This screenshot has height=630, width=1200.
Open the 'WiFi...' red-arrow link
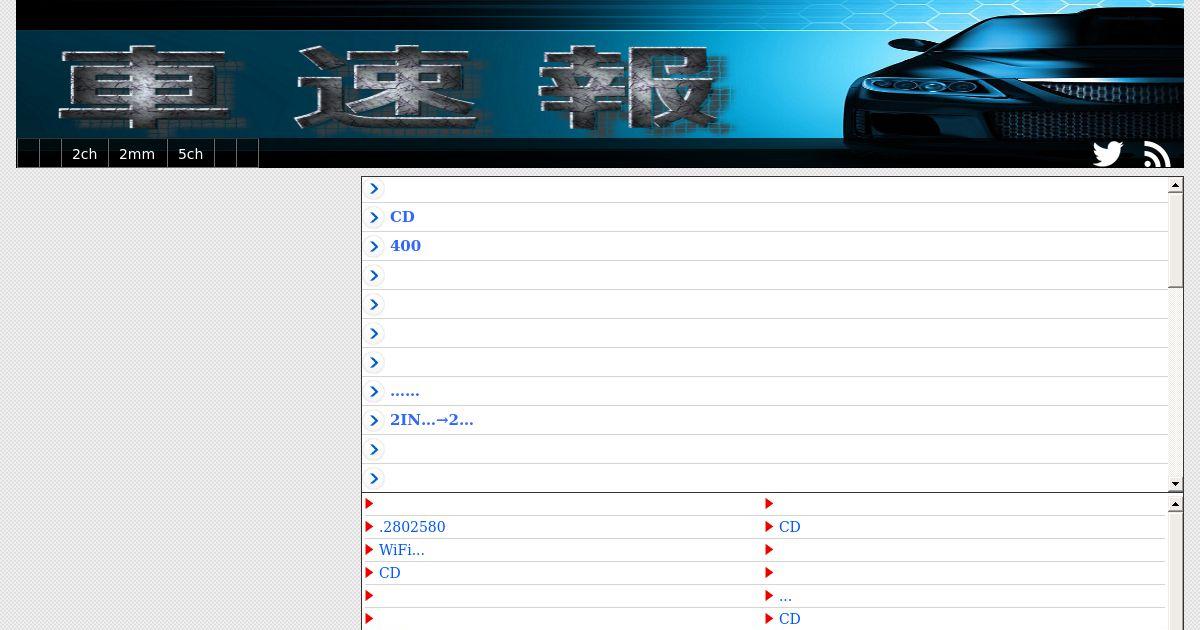pos(402,550)
